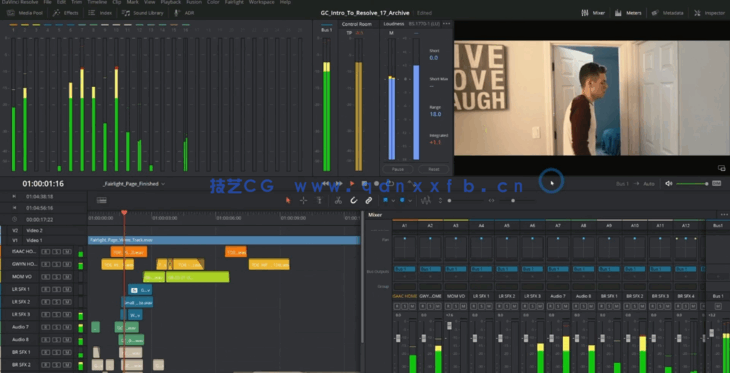Open the A2 Group assignment field

click(430, 286)
